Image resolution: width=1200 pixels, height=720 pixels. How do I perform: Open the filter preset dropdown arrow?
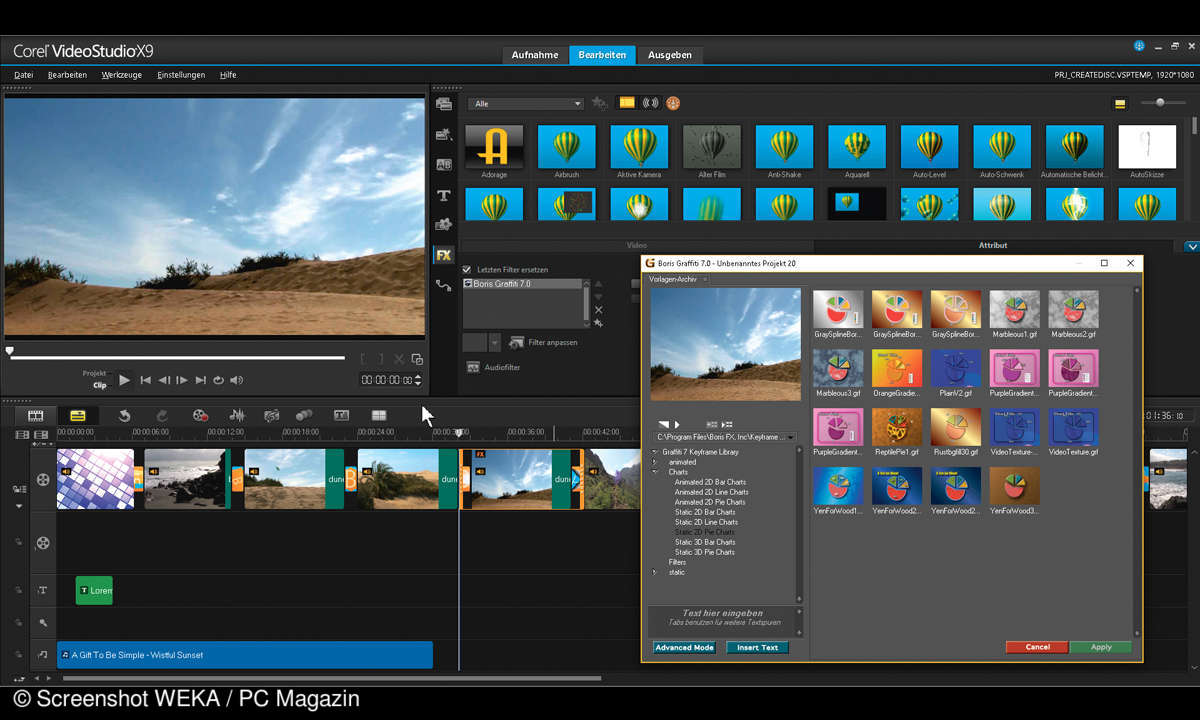[x=495, y=342]
